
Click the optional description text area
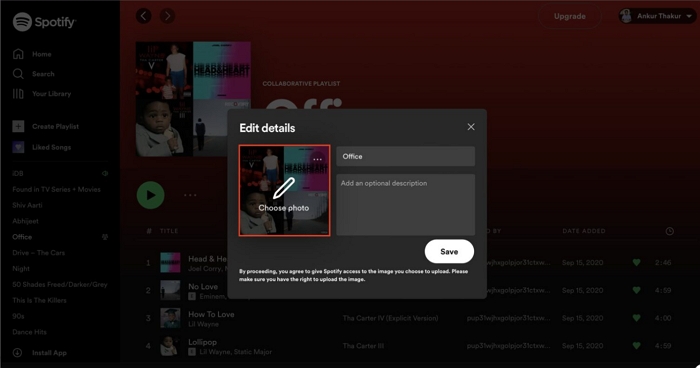click(405, 205)
